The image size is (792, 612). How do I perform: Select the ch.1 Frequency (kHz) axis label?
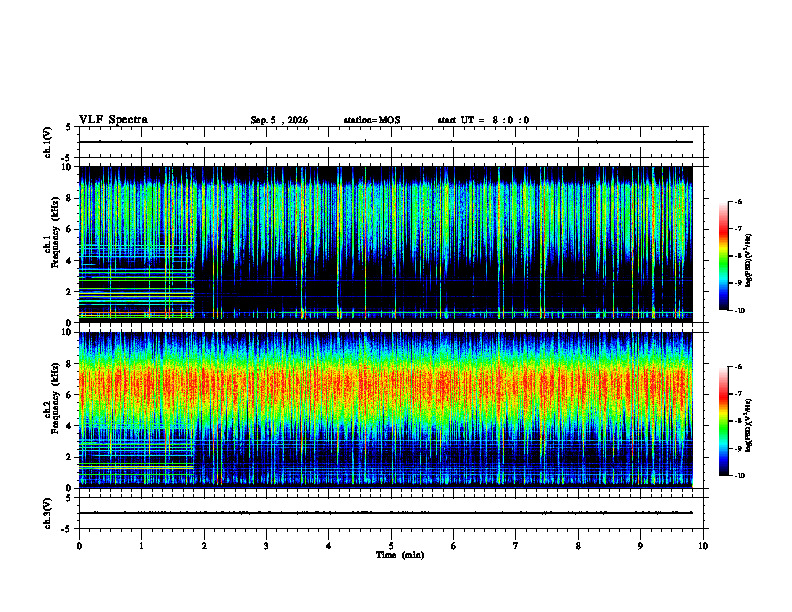[52, 244]
